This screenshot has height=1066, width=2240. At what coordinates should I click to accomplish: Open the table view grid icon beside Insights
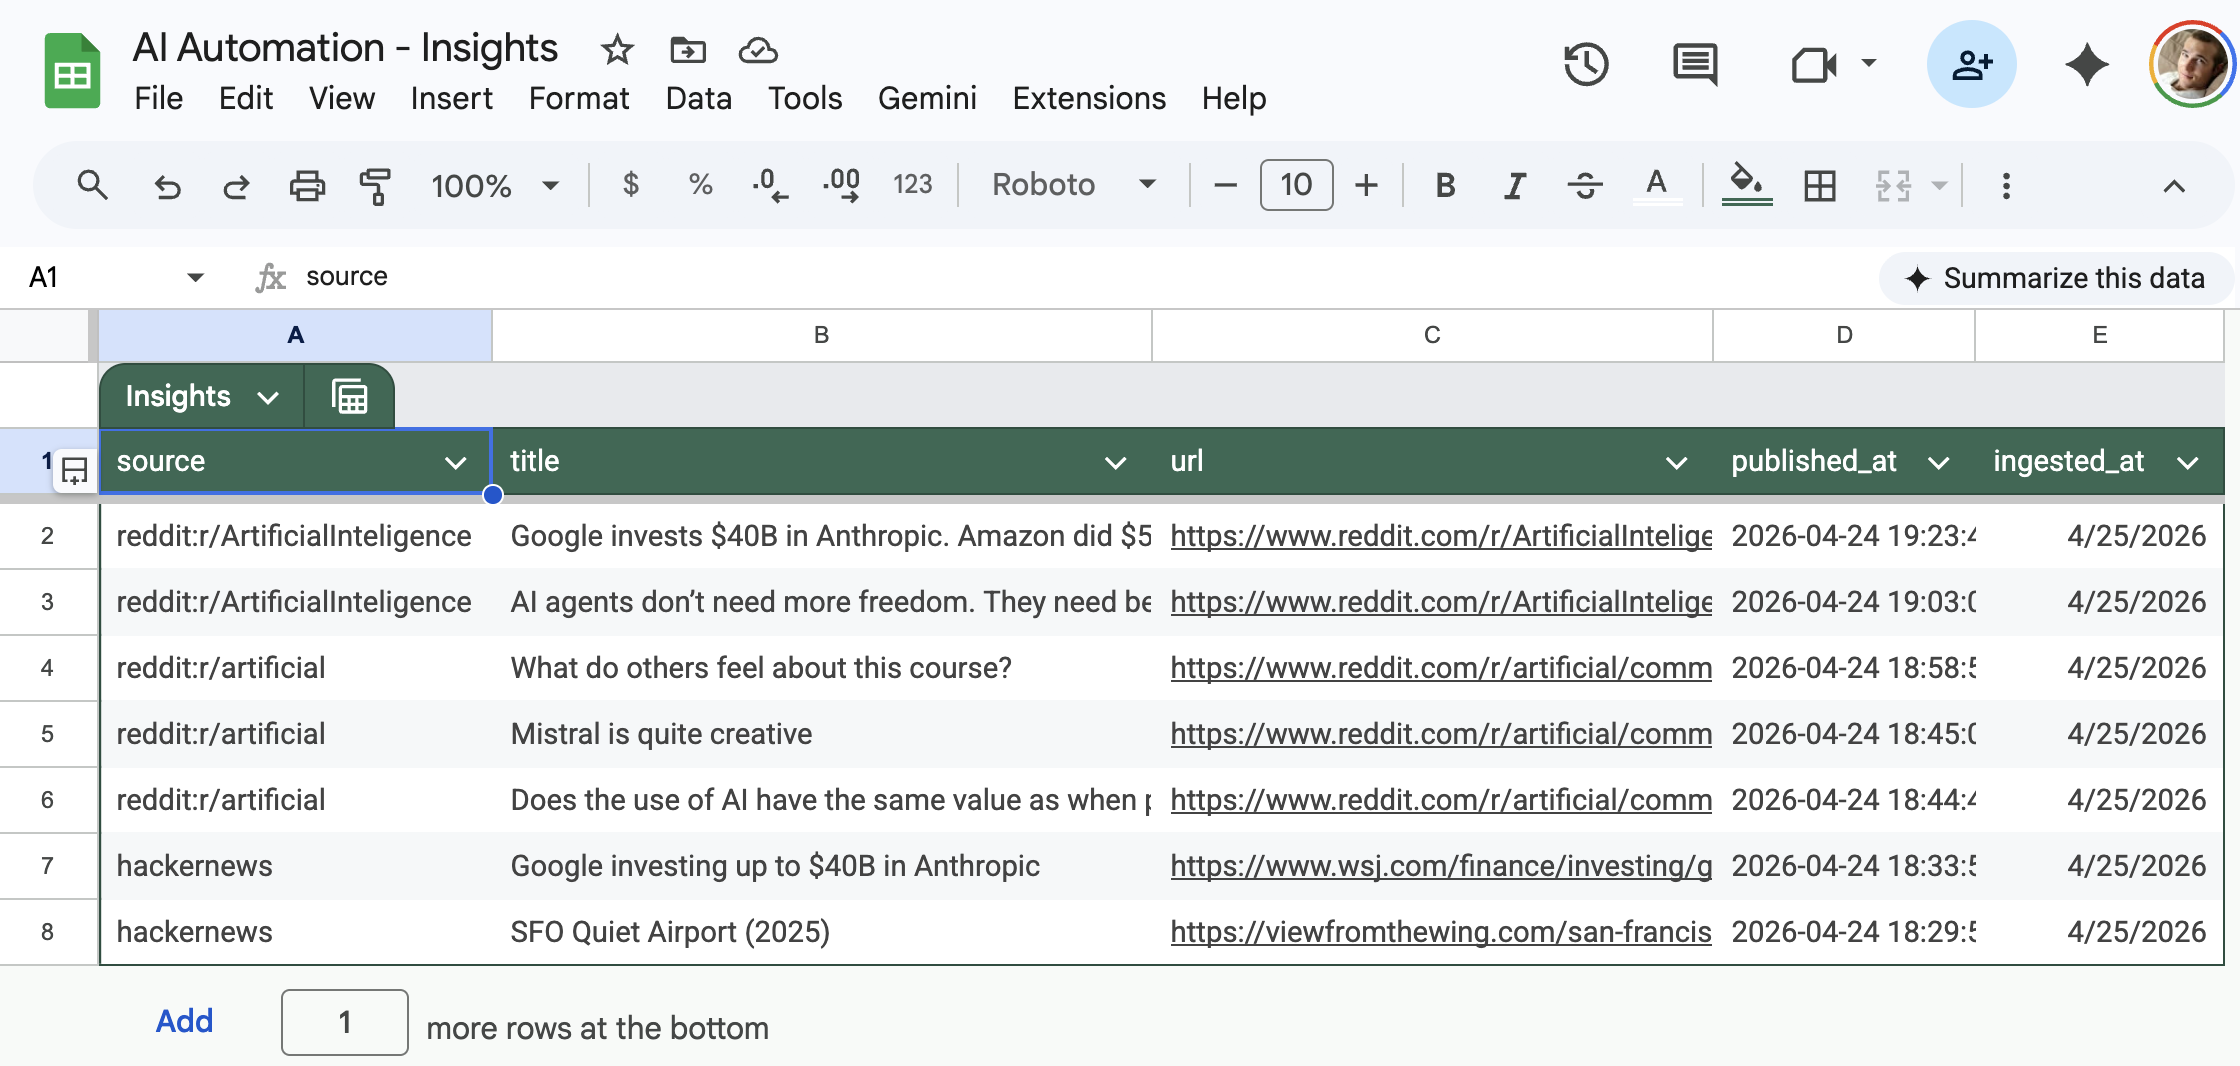[x=350, y=397]
